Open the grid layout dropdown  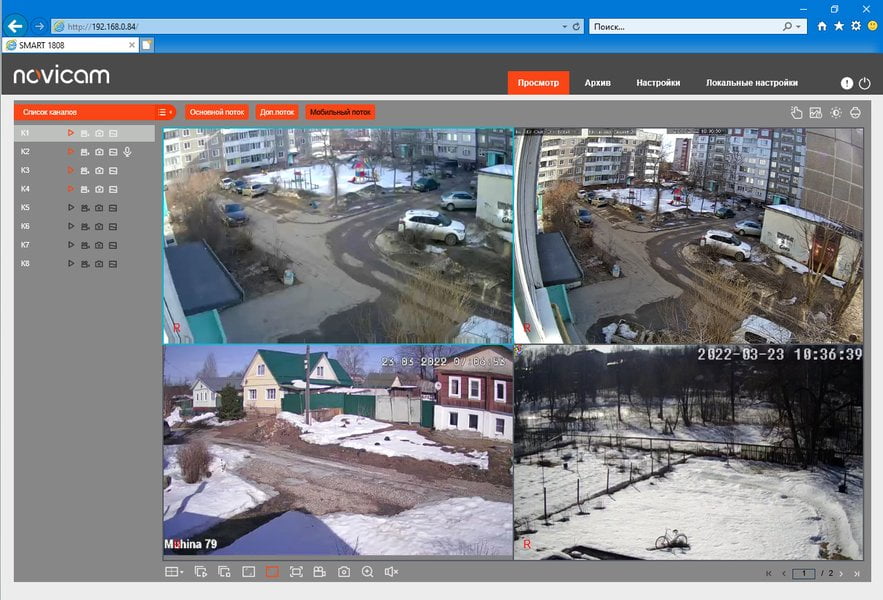(174, 572)
